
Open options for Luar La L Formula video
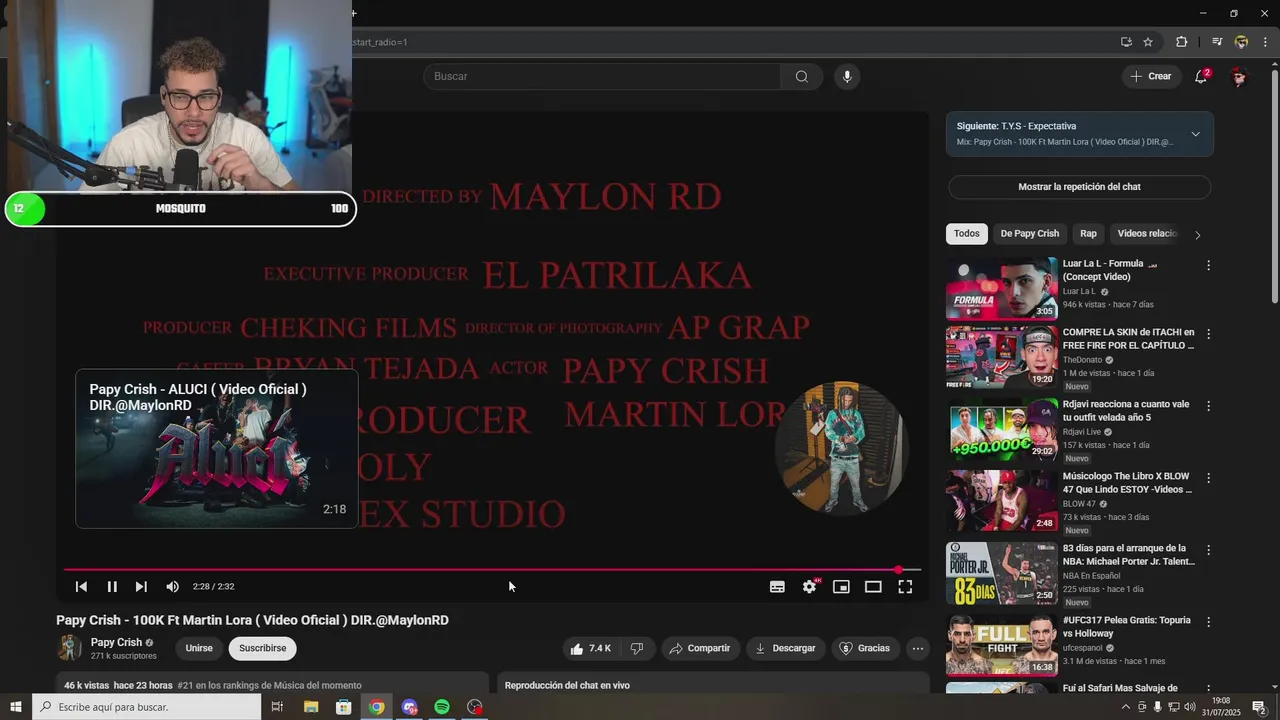1208,266
